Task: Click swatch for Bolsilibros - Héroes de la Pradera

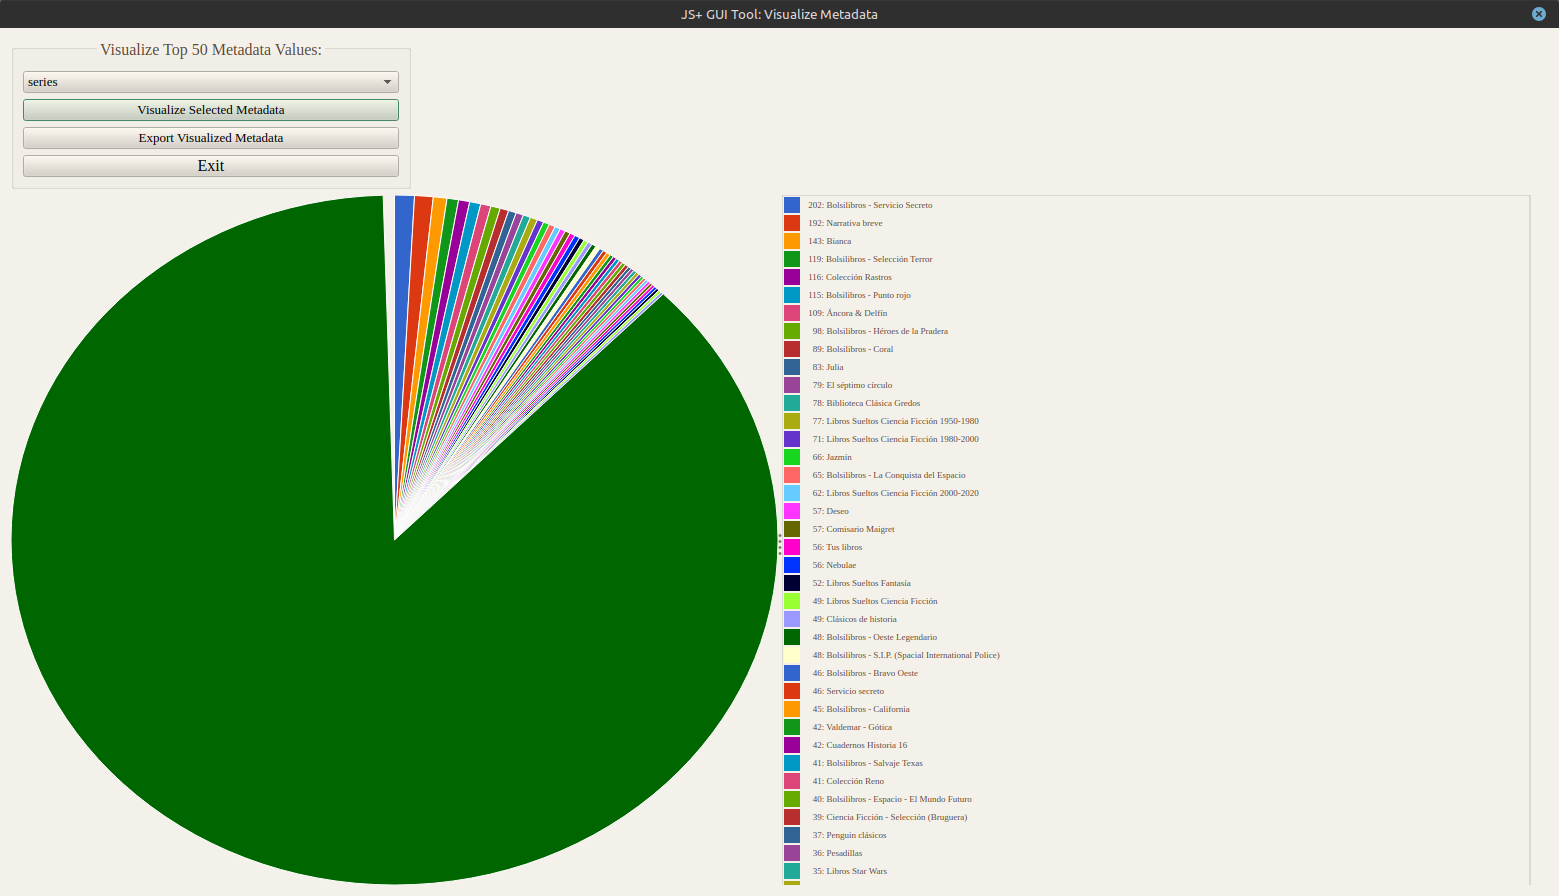Action: coord(792,331)
